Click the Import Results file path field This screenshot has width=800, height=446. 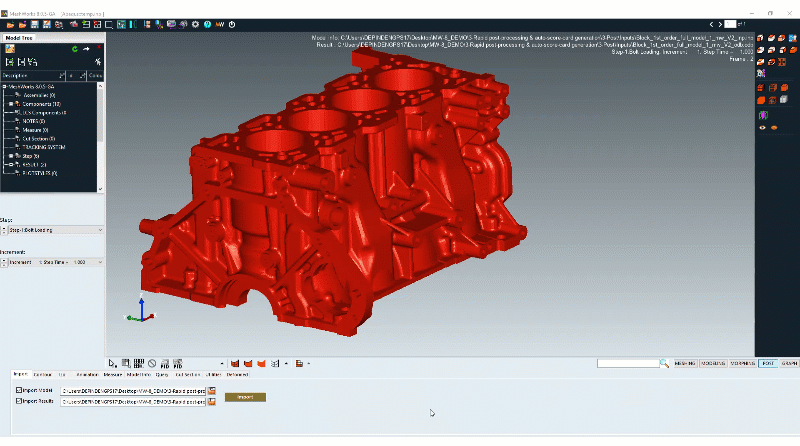[132, 402]
